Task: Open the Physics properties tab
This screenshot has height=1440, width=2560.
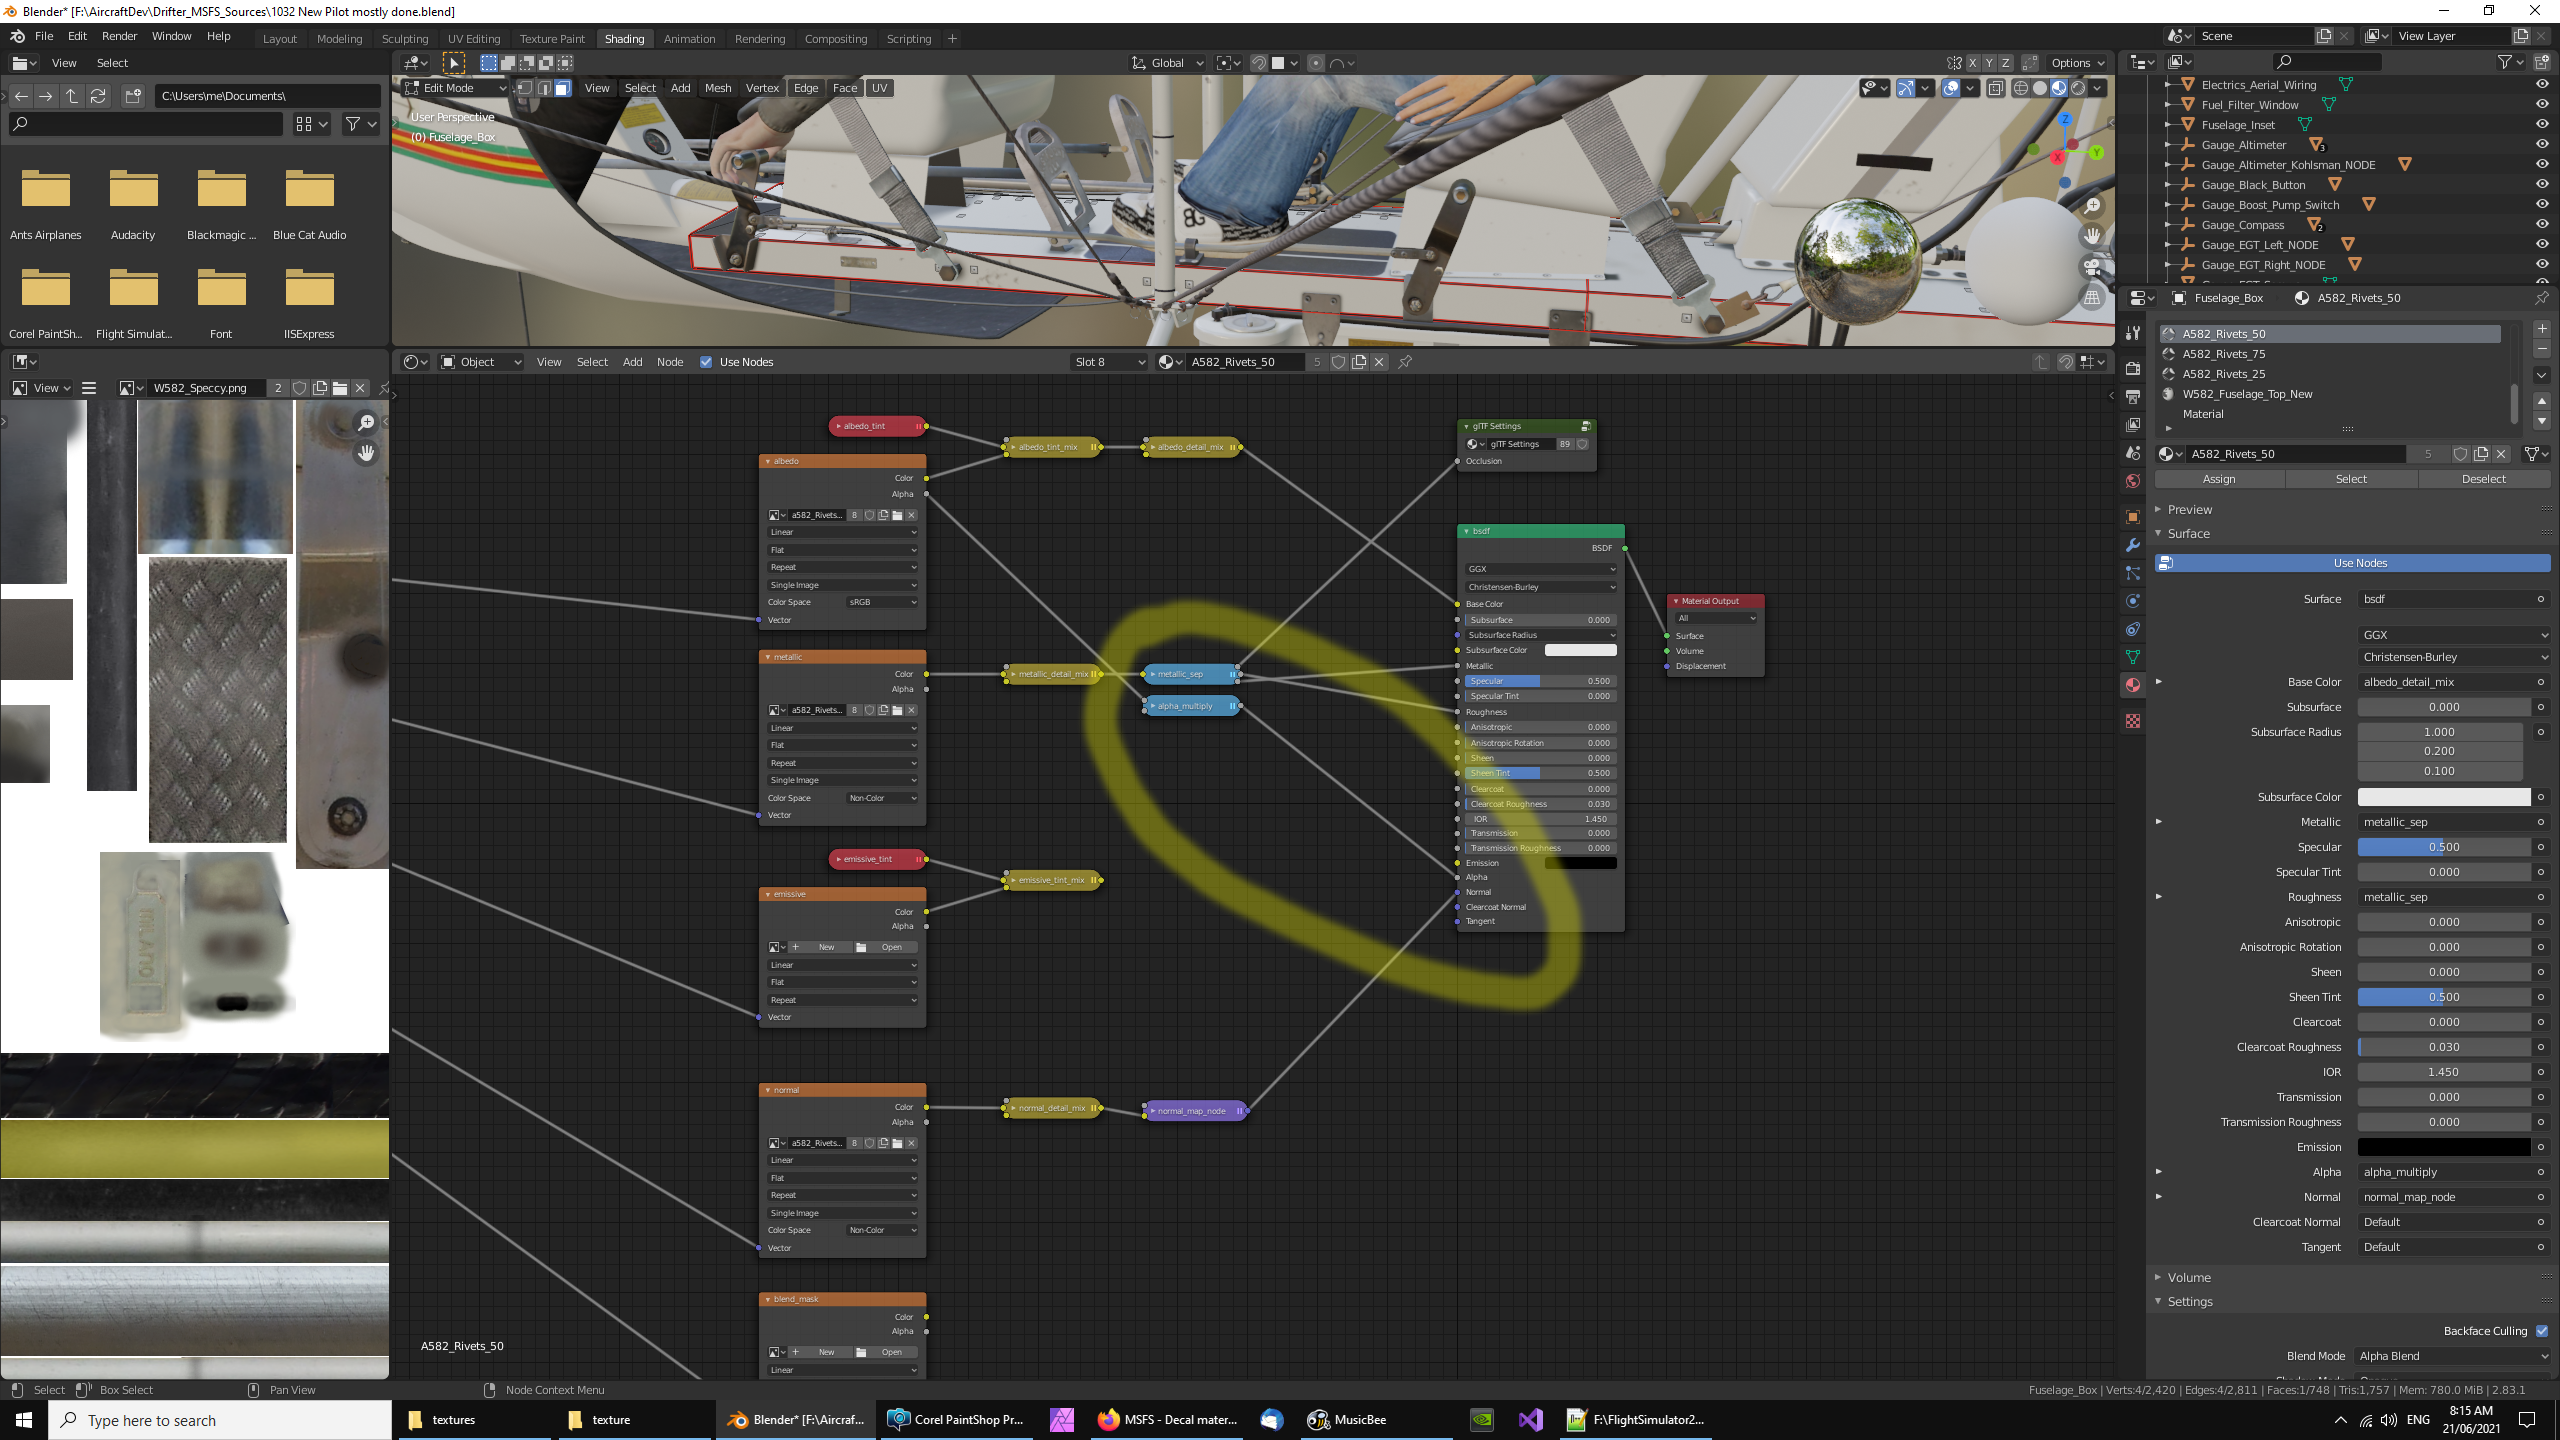Action: click(x=2133, y=601)
